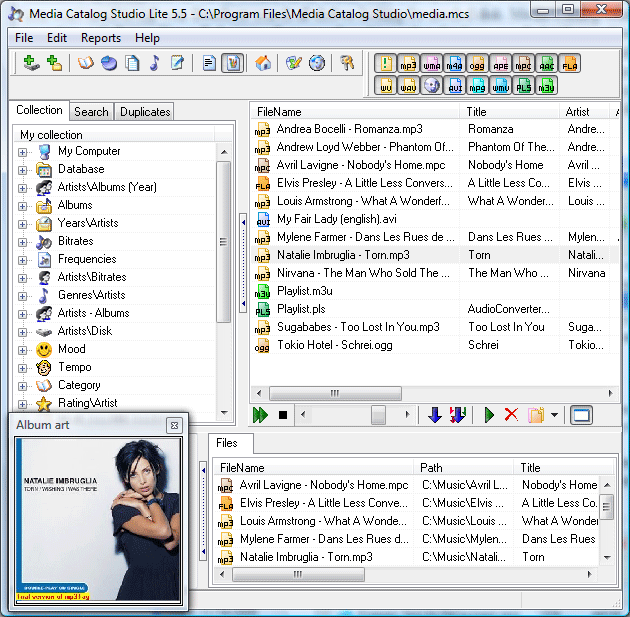Toggle the pressed album art view button
630x617 pixels.
click(233, 63)
